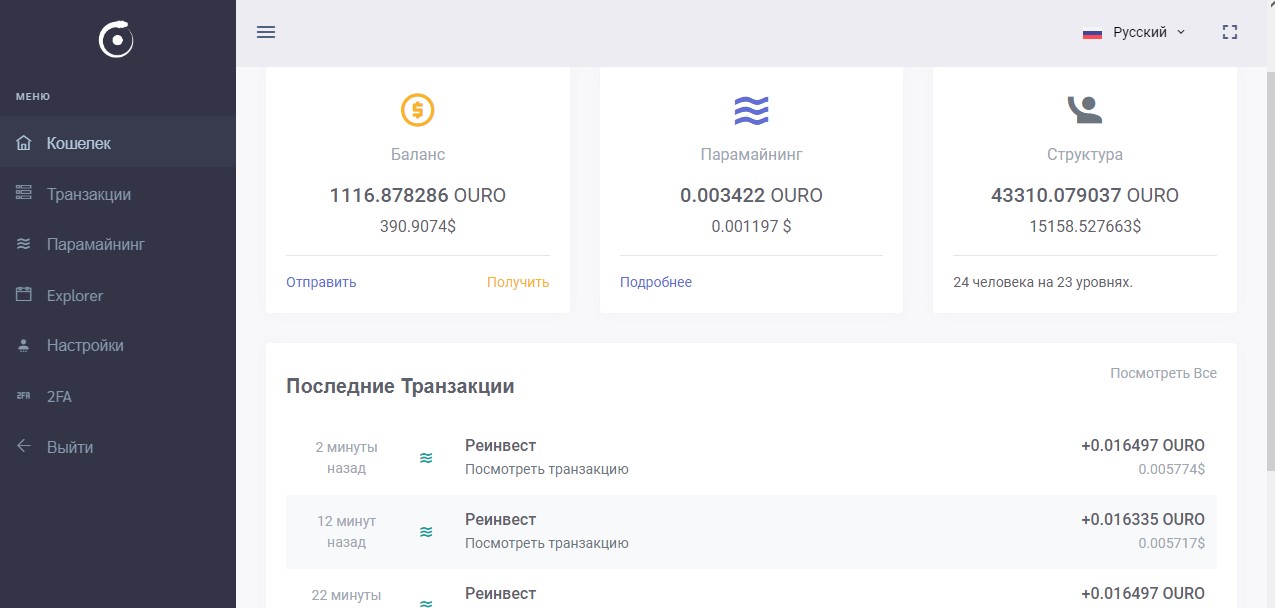Toggle the hamburger menu icon
The height and width of the screenshot is (608, 1275).
pos(266,32)
